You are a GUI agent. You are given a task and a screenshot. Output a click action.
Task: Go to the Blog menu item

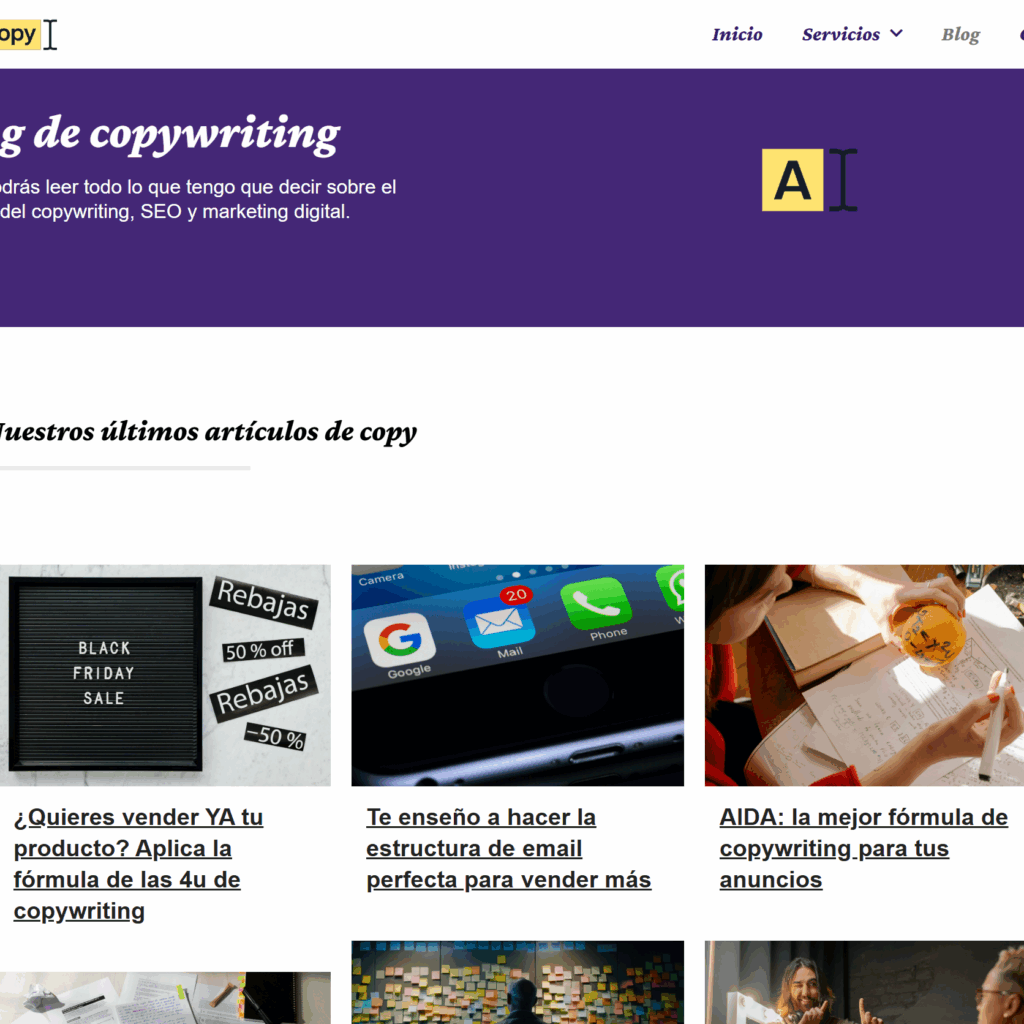pos(960,35)
